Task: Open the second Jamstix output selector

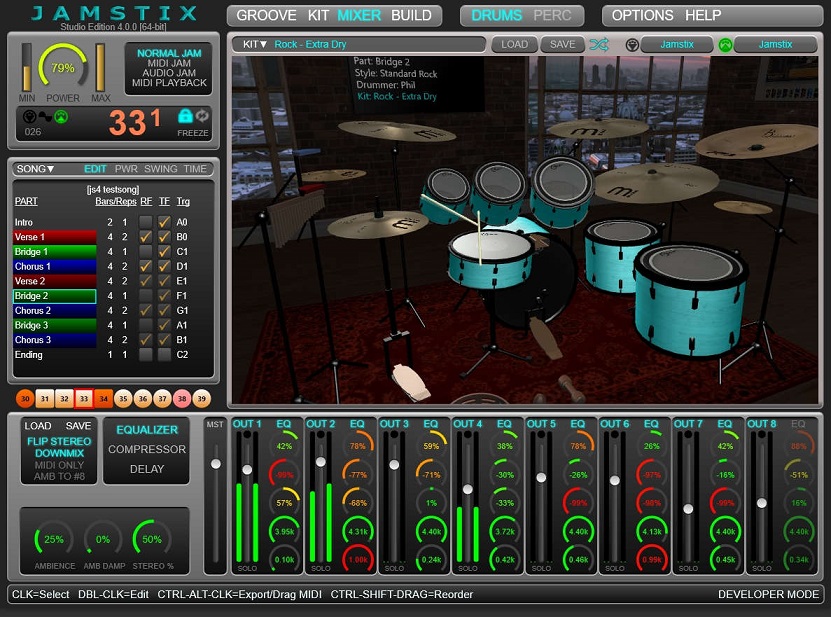Action: [x=775, y=45]
